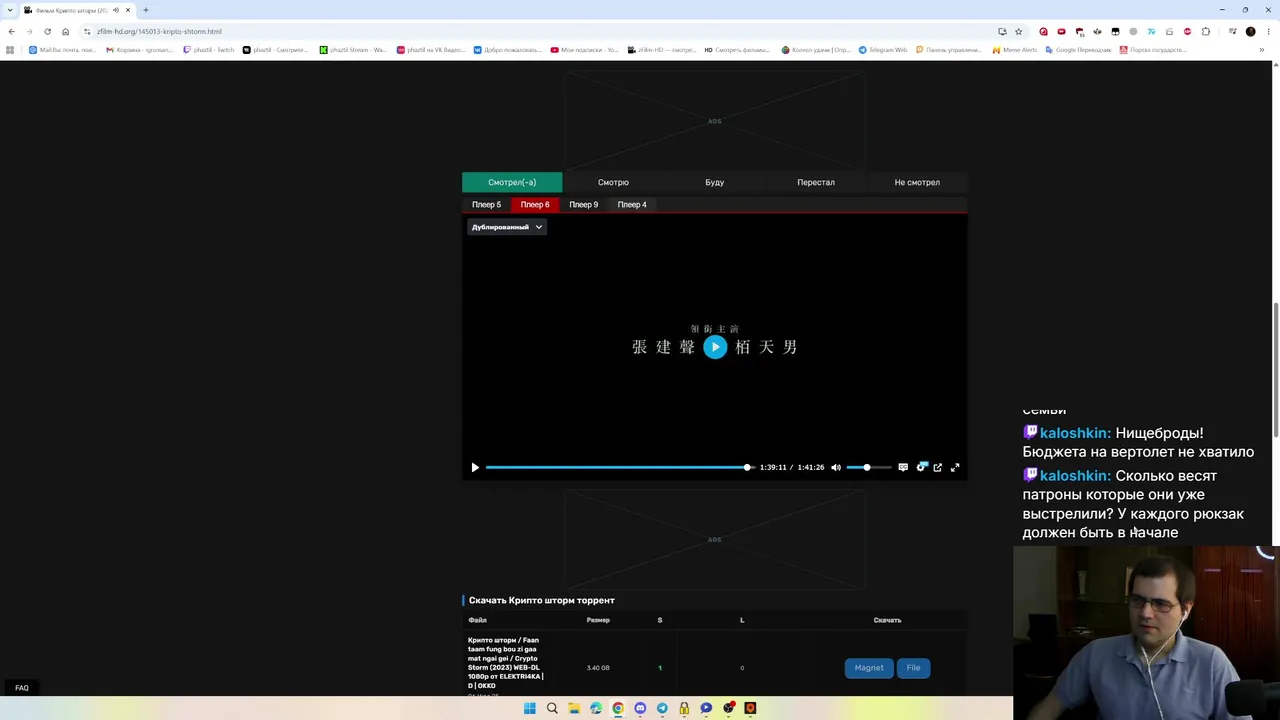Switch to Плеер 5 tab
The height and width of the screenshot is (720, 1280).
pyautogui.click(x=486, y=205)
